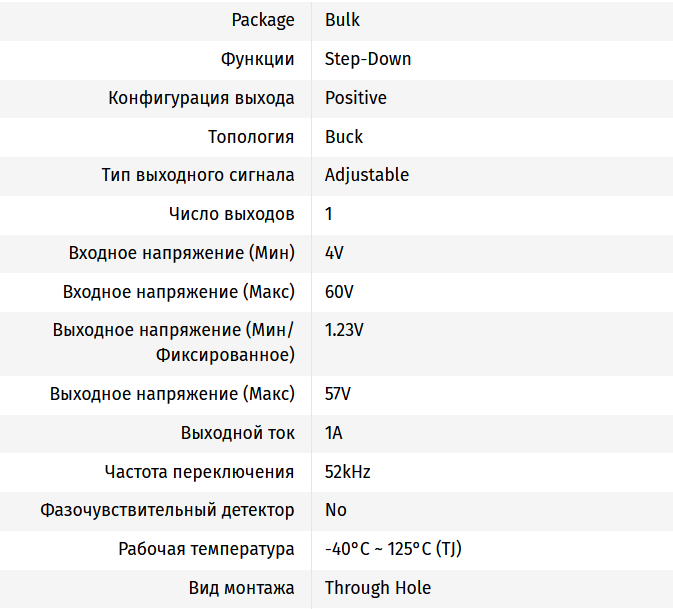Select the "Bulk" package value
This screenshot has height=609, width=673.
coord(342,20)
